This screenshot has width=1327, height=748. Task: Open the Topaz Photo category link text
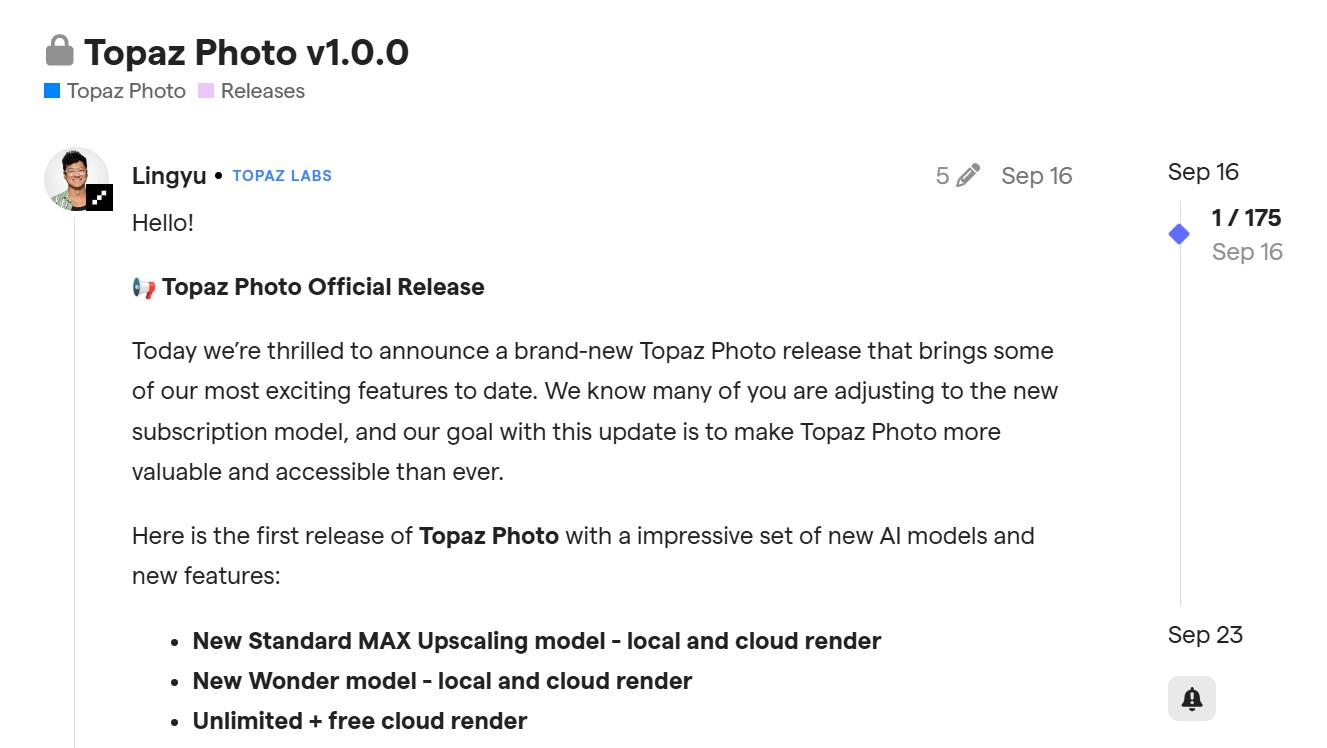pyautogui.click(x=126, y=91)
